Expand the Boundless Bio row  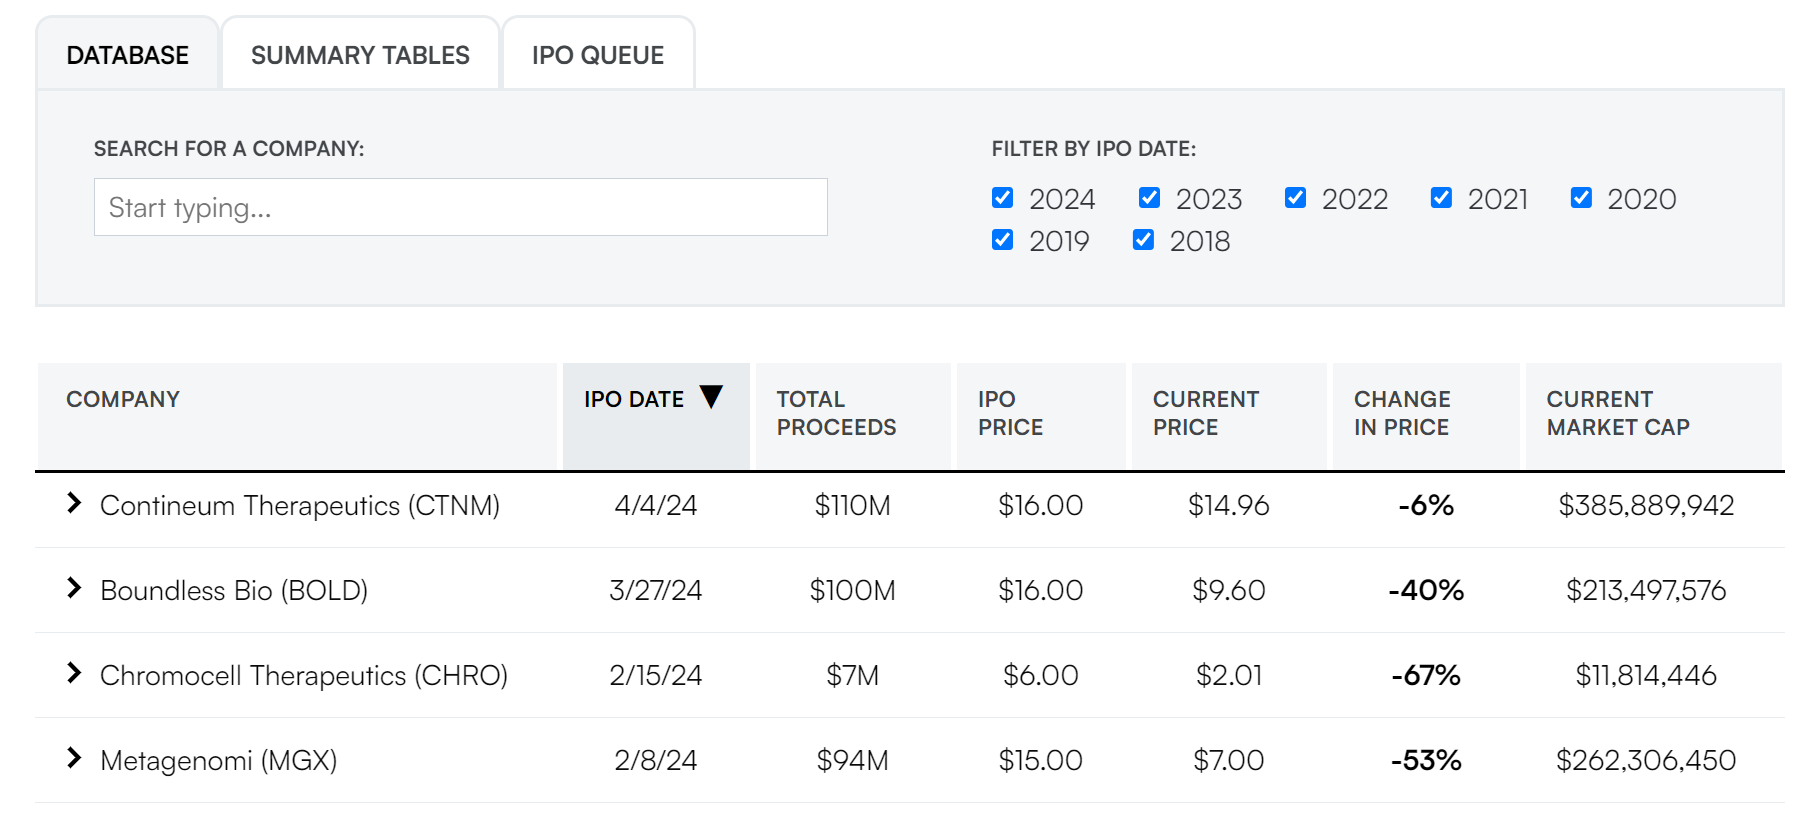74,588
